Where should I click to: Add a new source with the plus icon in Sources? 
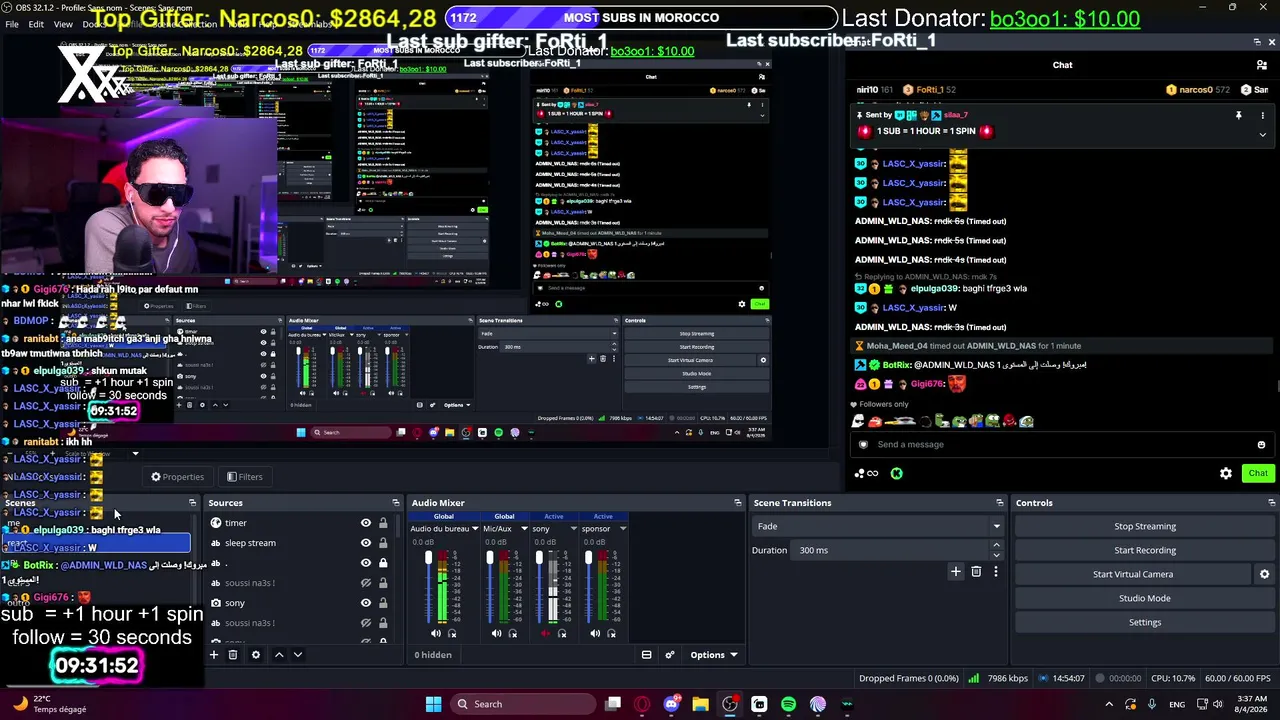coord(213,655)
